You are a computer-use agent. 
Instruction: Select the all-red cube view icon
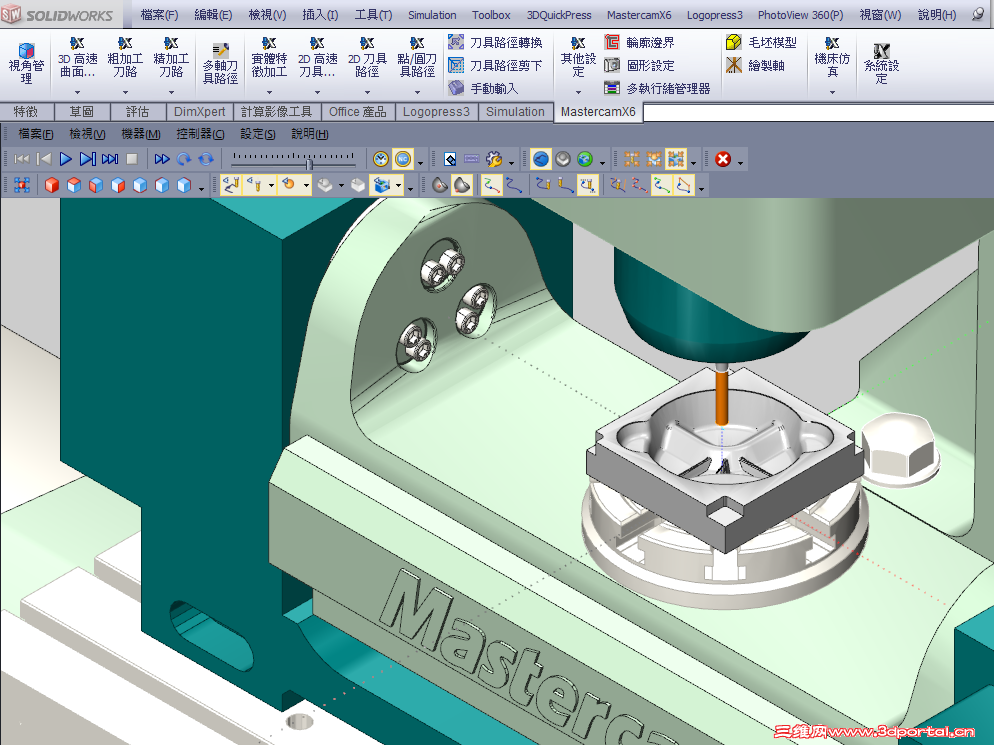52,185
